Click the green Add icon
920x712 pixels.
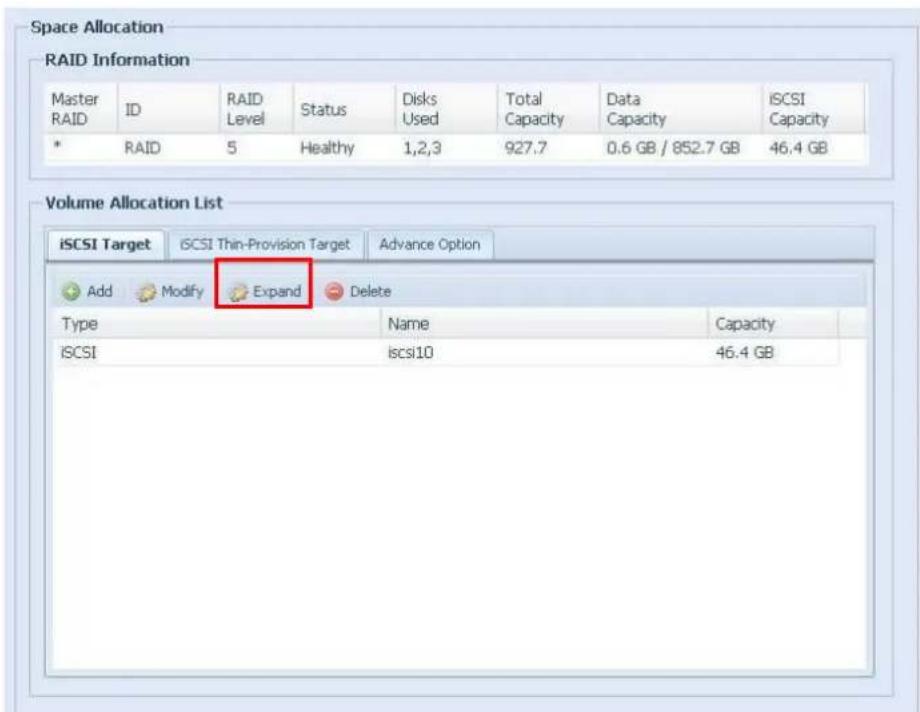tap(71, 291)
